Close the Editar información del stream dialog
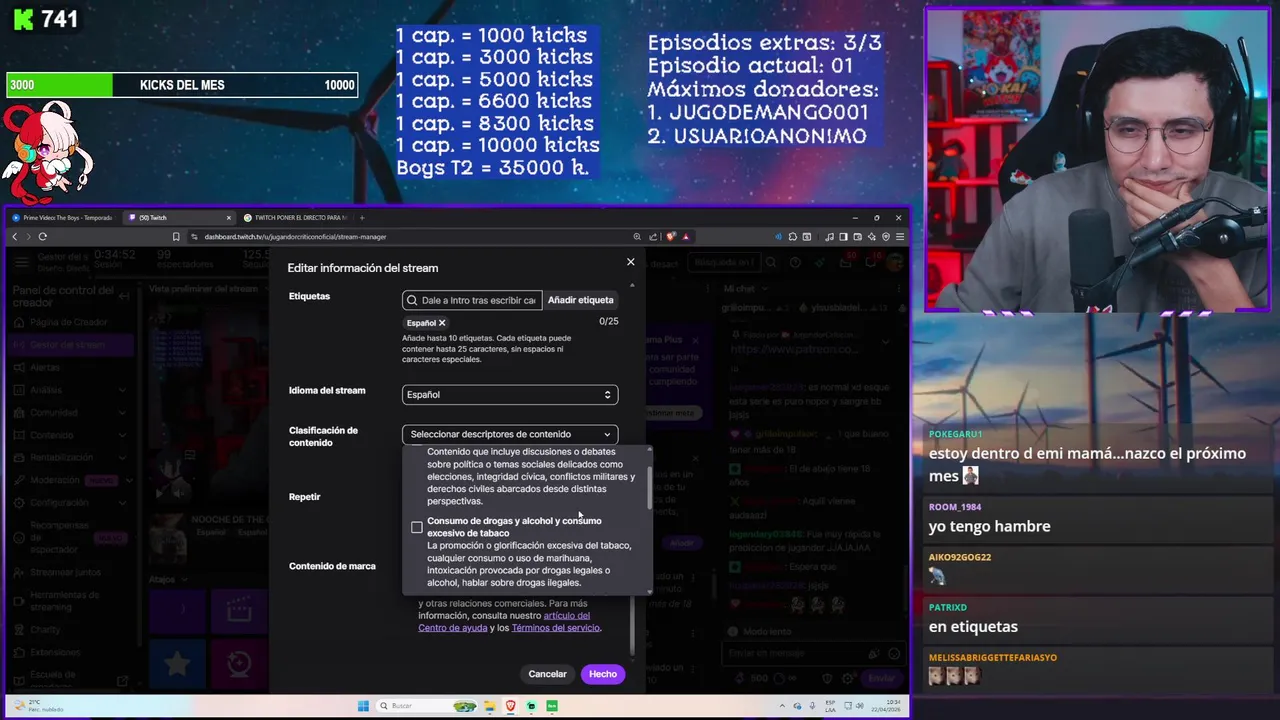The height and width of the screenshot is (720, 1280). (630, 262)
